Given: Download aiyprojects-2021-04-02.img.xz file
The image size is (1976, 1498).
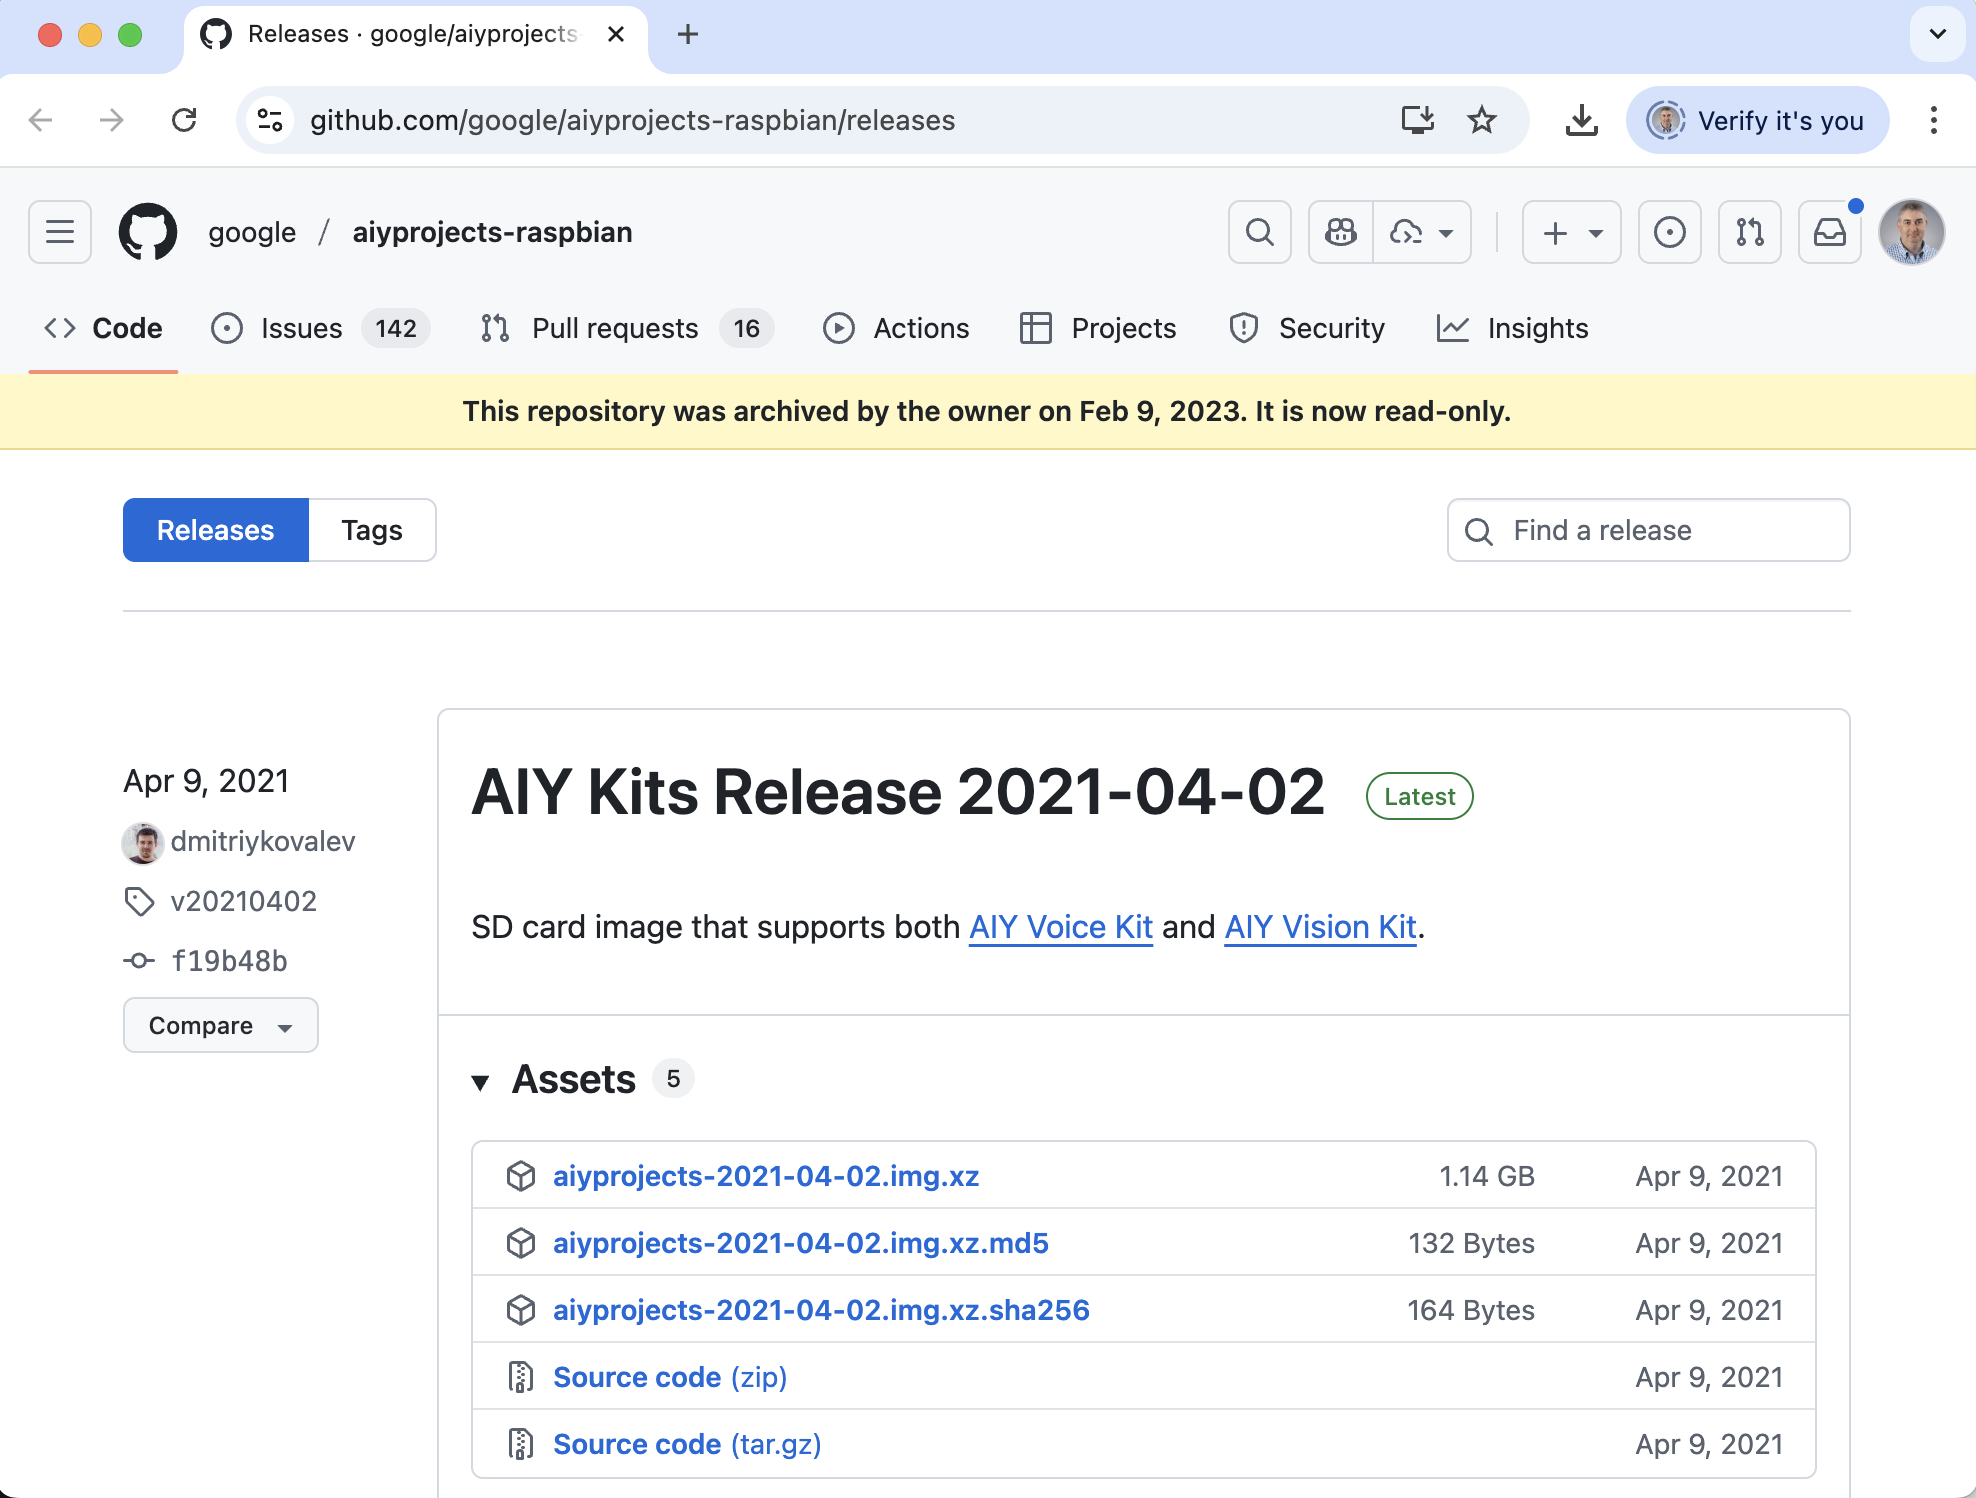Looking at the screenshot, I should point(765,1176).
